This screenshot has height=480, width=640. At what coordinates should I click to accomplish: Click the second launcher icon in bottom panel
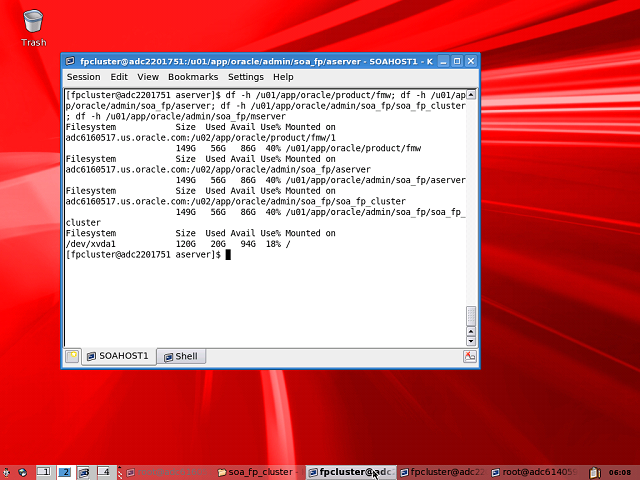[x=22, y=472]
